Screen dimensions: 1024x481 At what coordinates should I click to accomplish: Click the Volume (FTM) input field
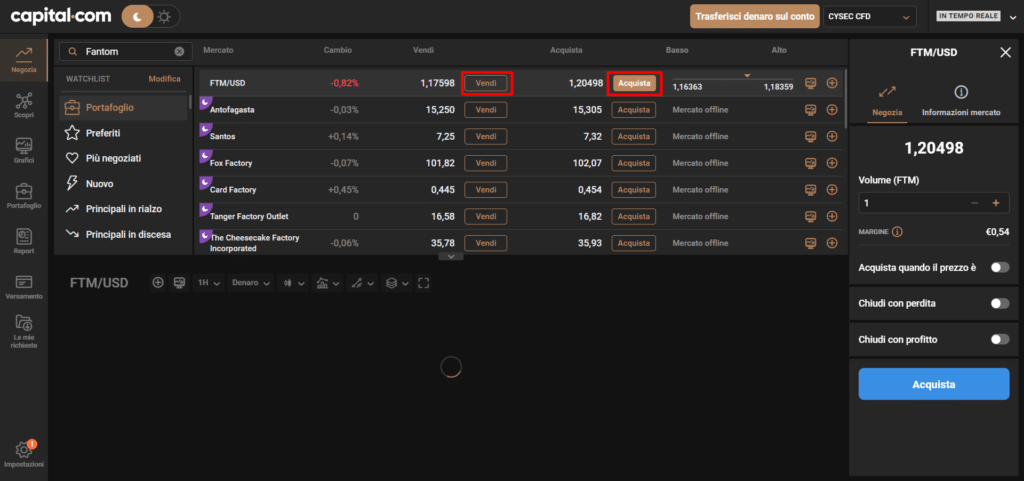[914, 203]
